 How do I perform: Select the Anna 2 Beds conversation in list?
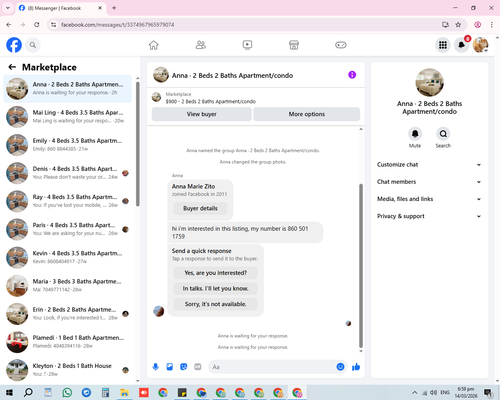click(67, 89)
